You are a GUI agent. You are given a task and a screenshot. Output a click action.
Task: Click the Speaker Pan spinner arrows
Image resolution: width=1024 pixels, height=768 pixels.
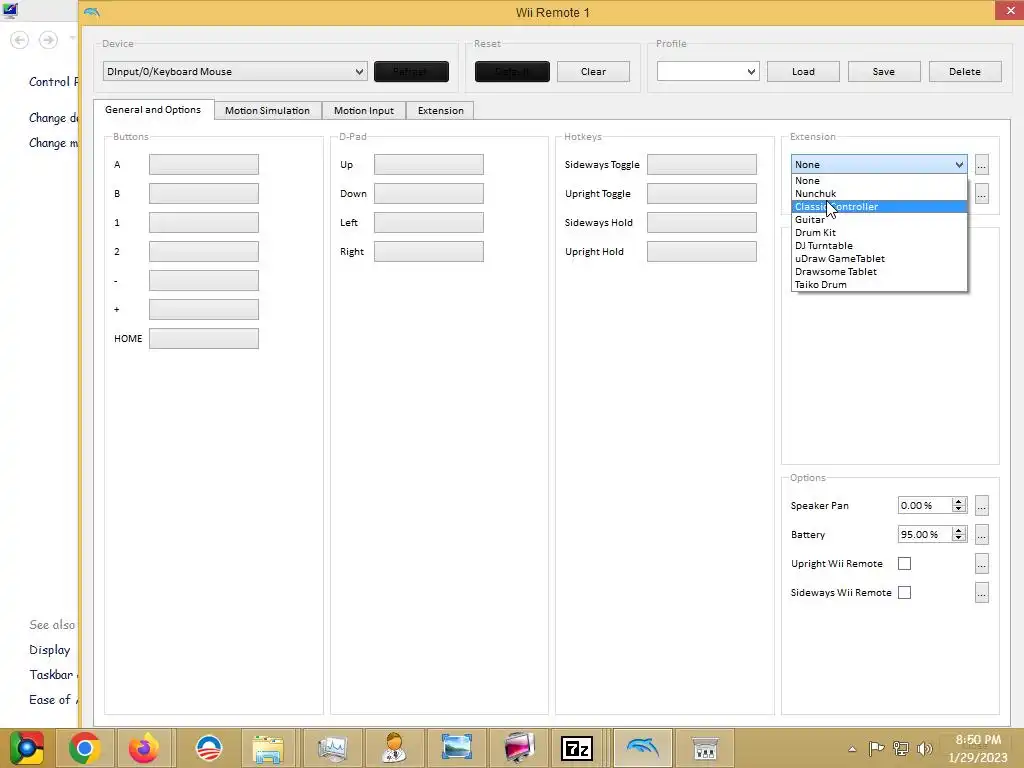click(959, 505)
